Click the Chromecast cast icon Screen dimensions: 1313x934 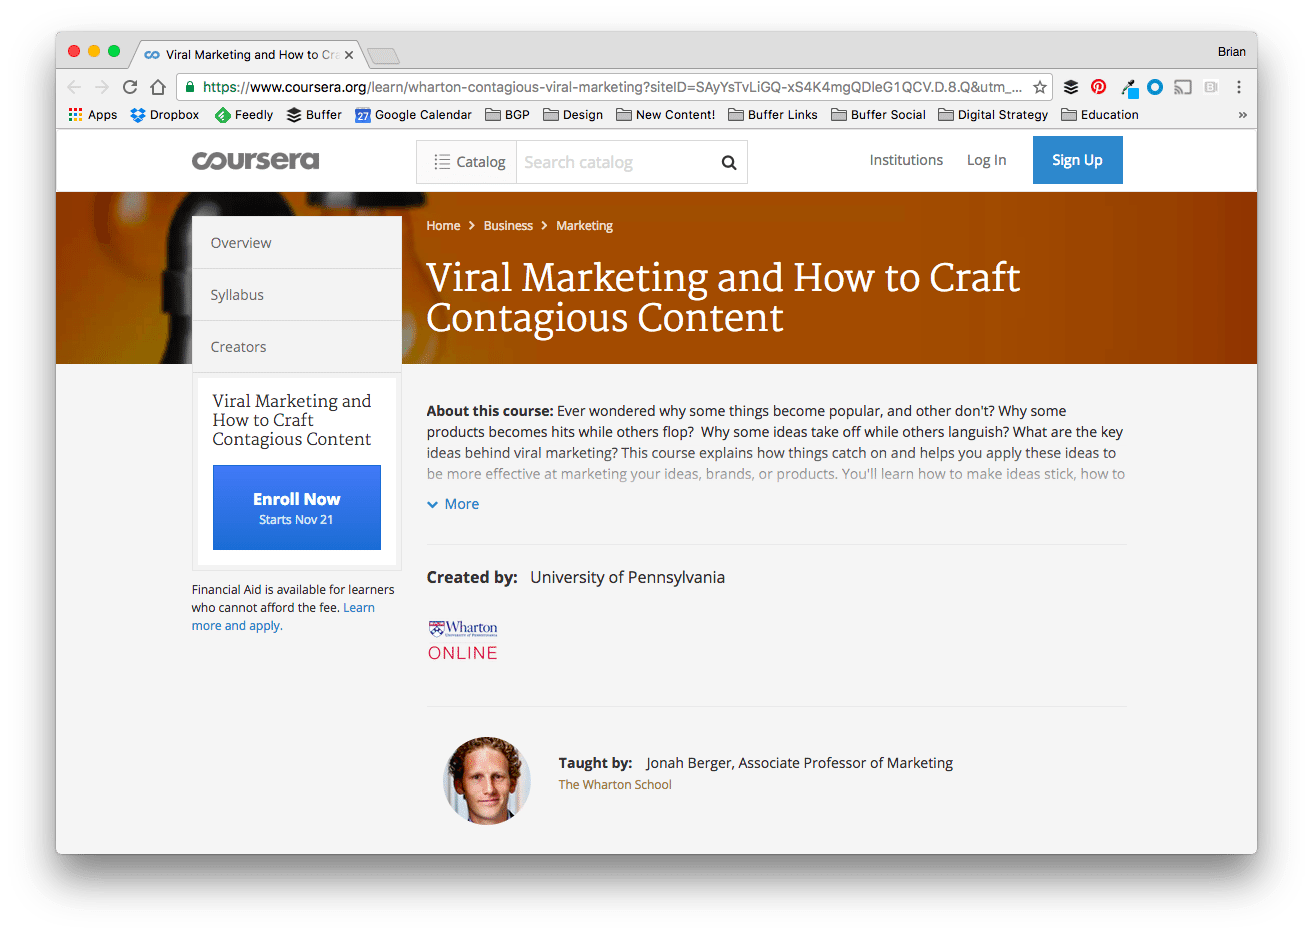pos(1182,88)
